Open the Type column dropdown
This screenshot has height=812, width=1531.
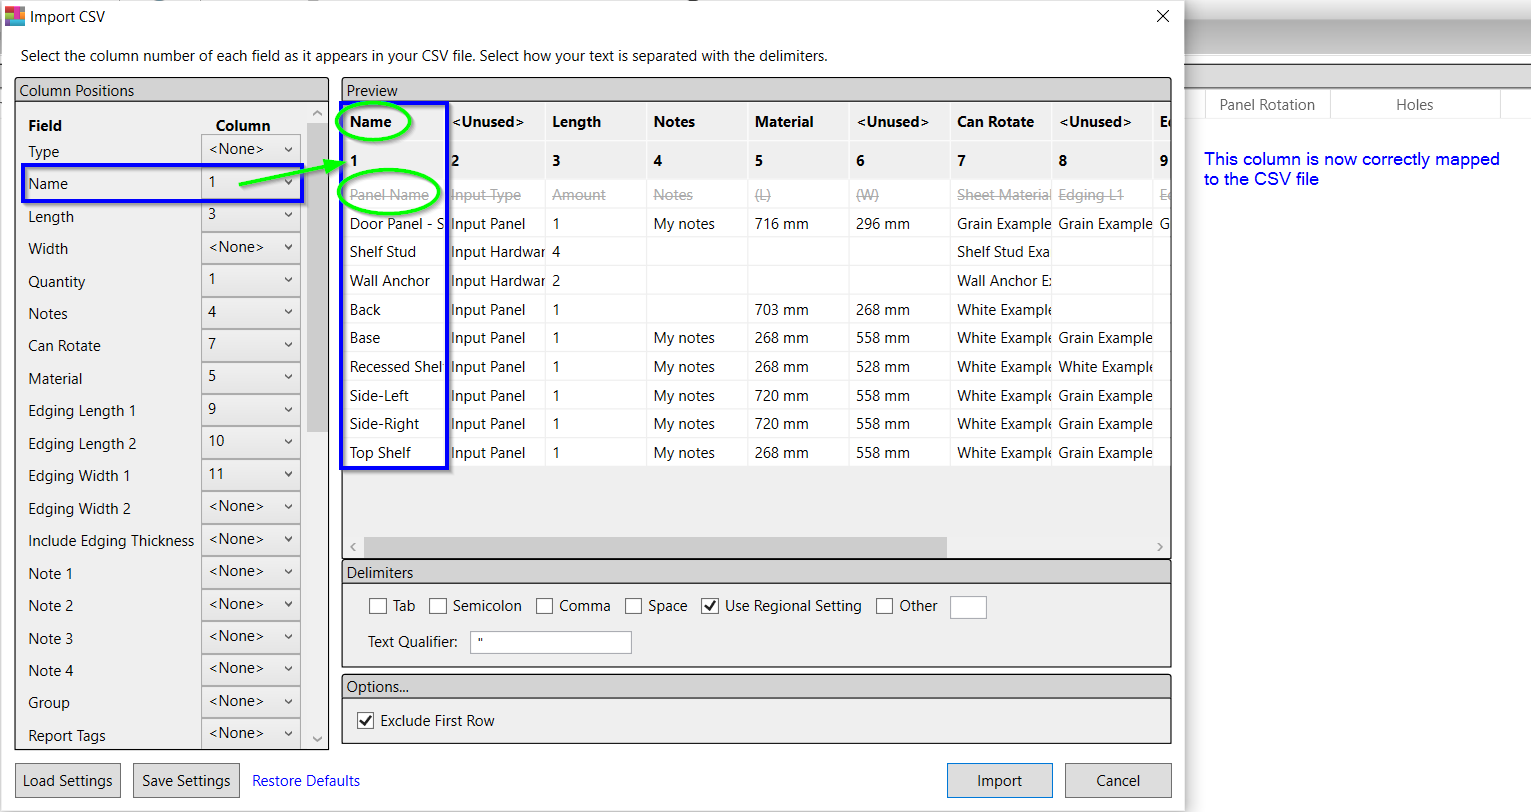[250, 150]
